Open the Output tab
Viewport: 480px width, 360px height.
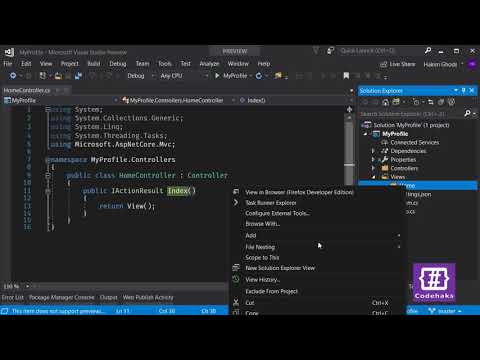click(109, 297)
